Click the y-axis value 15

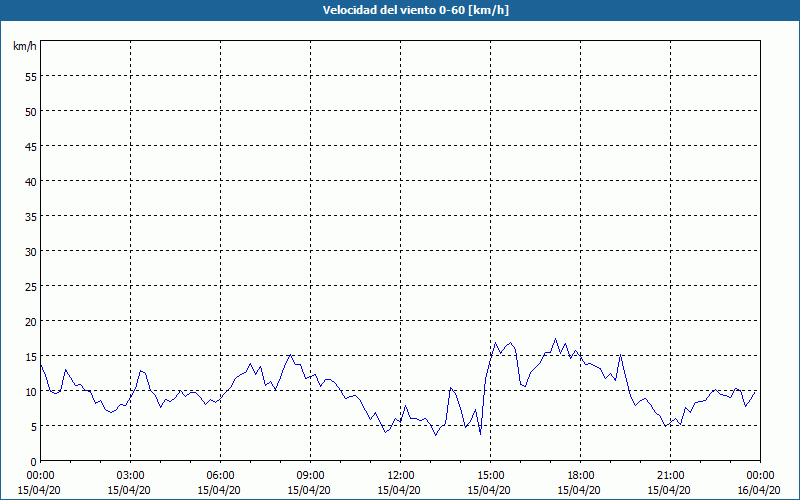click(31, 356)
